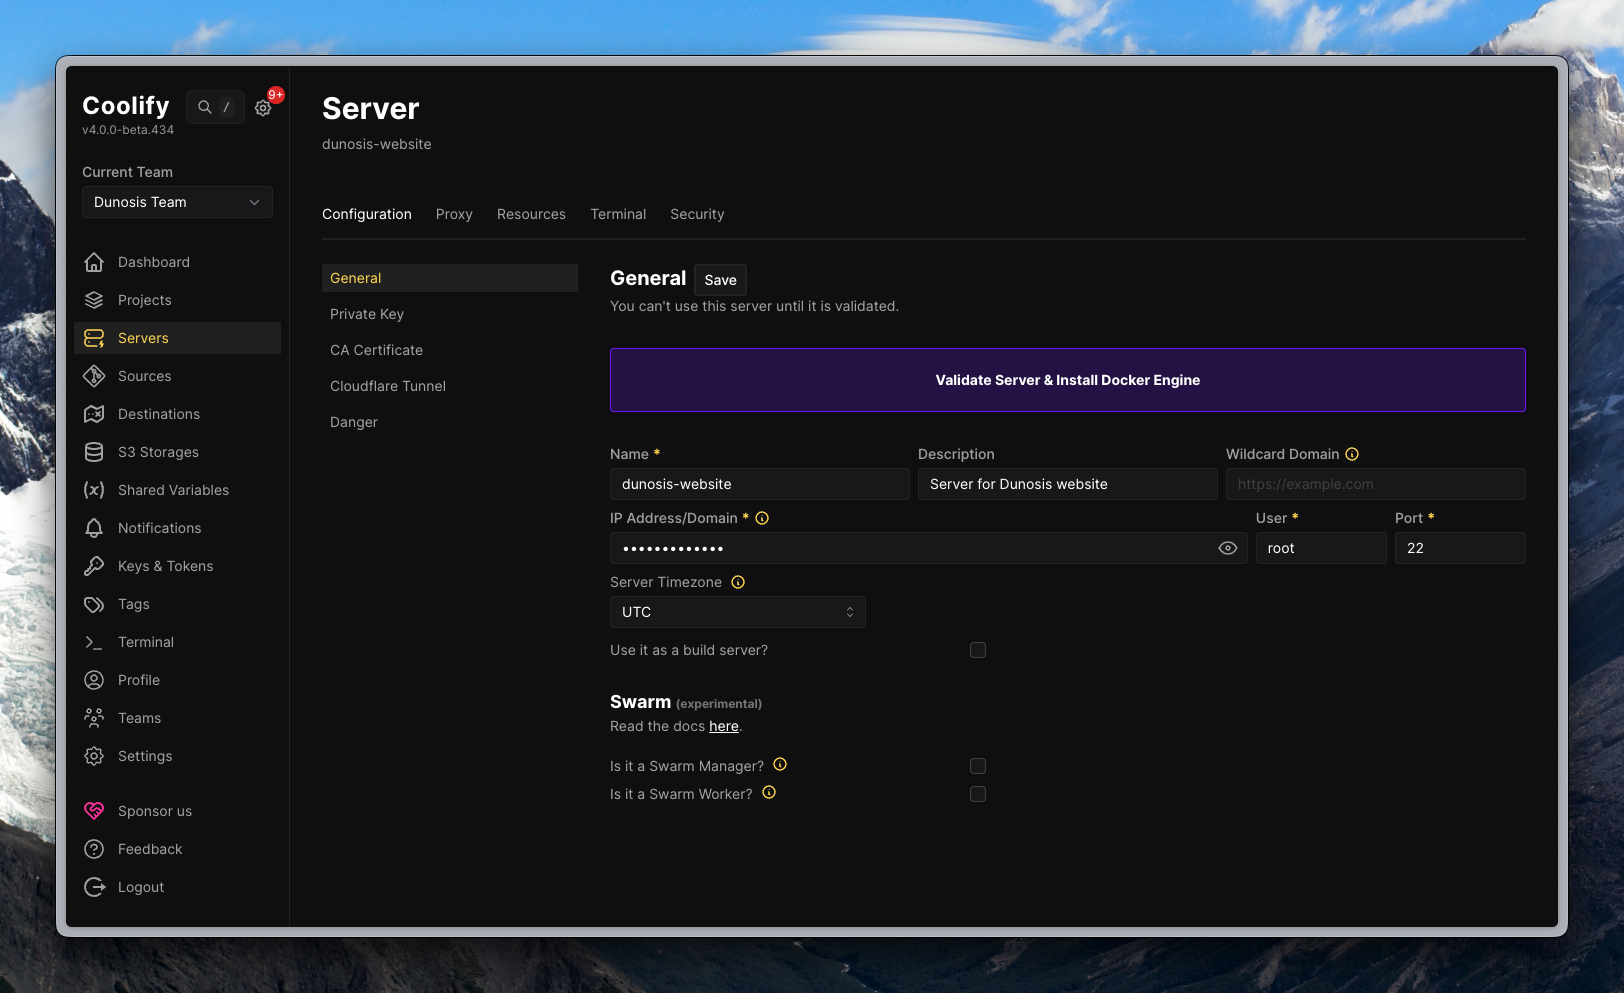Switch to the Proxy tab
Image resolution: width=1624 pixels, height=993 pixels.
454,214
